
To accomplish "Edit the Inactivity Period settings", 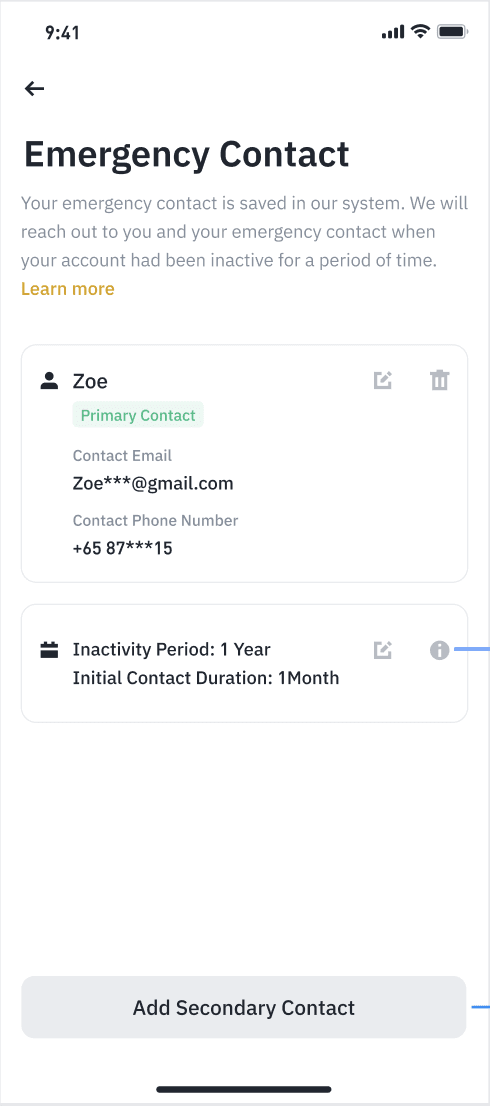I will pyautogui.click(x=382, y=650).
